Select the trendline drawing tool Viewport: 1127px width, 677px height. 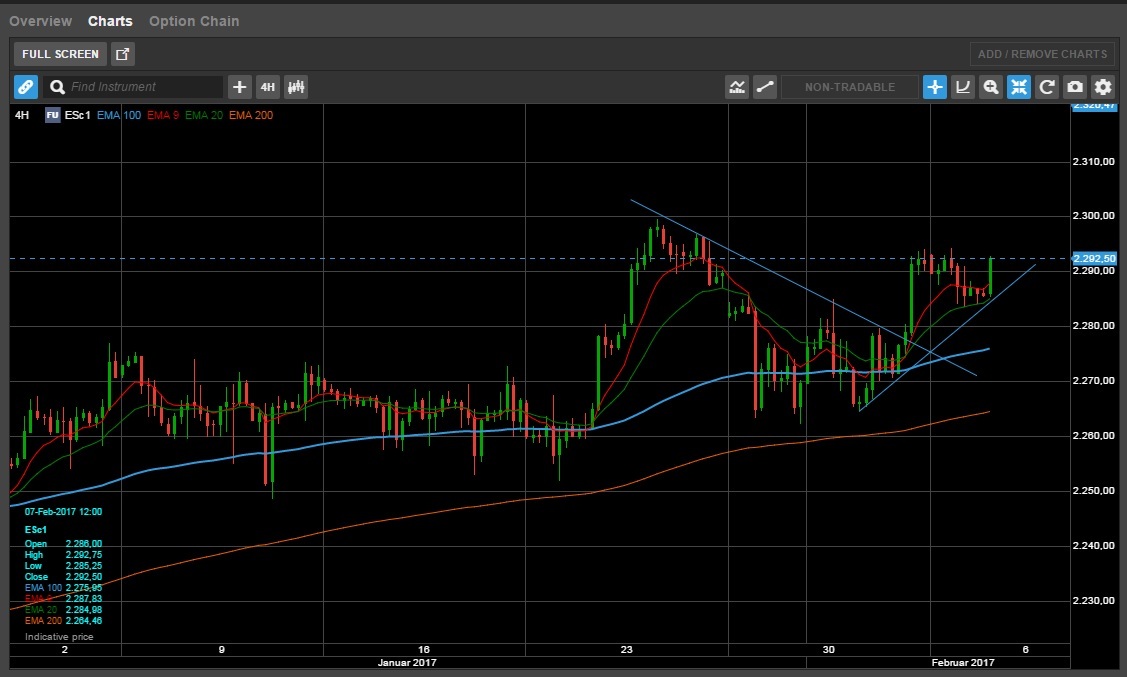(x=765, y=87)
